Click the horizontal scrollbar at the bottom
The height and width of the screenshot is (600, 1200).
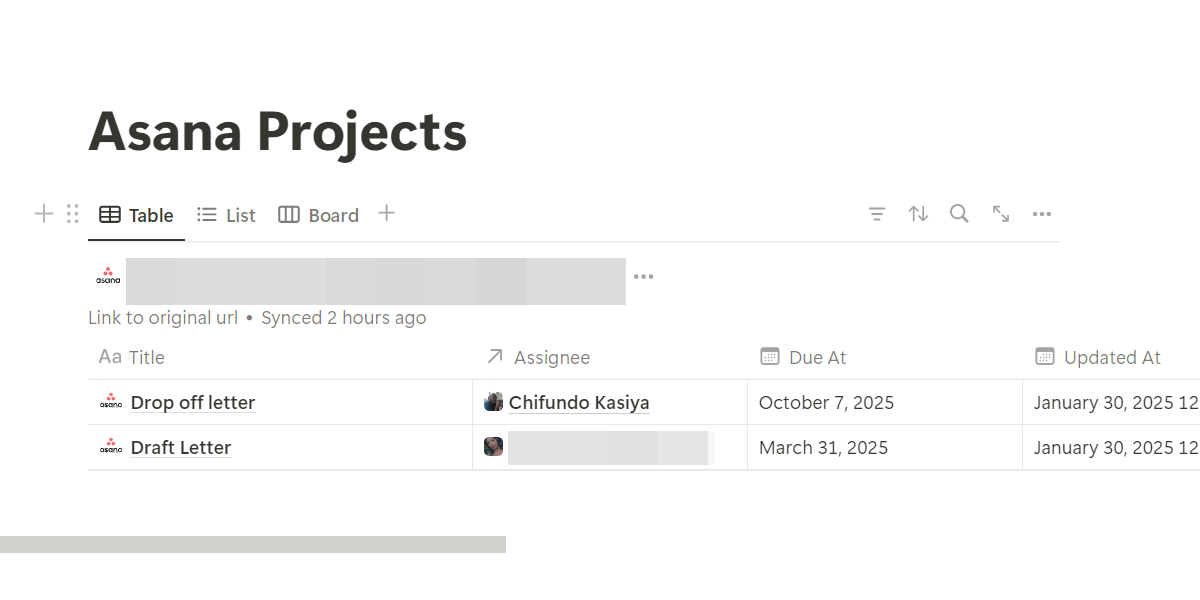point(253,544)
